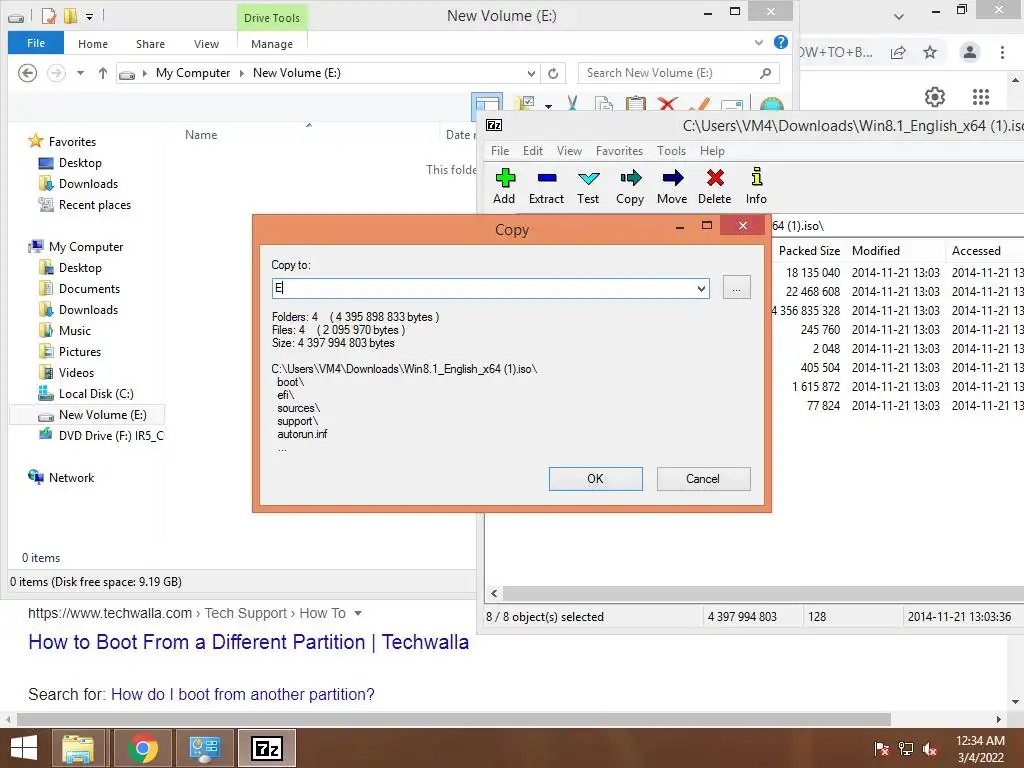This screenshot has height=768, width=1024.
Task: Open Customize Quick Access Toolbar dropdown
Action: pyautogui.click(x=89, y=16)
